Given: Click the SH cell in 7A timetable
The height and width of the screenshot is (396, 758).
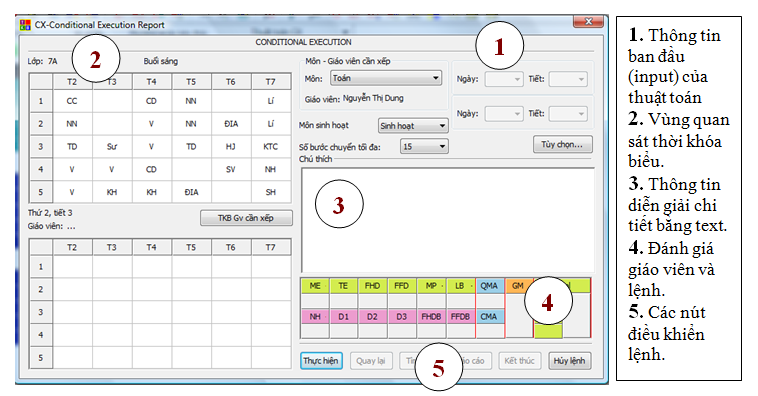Looking at the screenshot, I should [x=271, y=192].
